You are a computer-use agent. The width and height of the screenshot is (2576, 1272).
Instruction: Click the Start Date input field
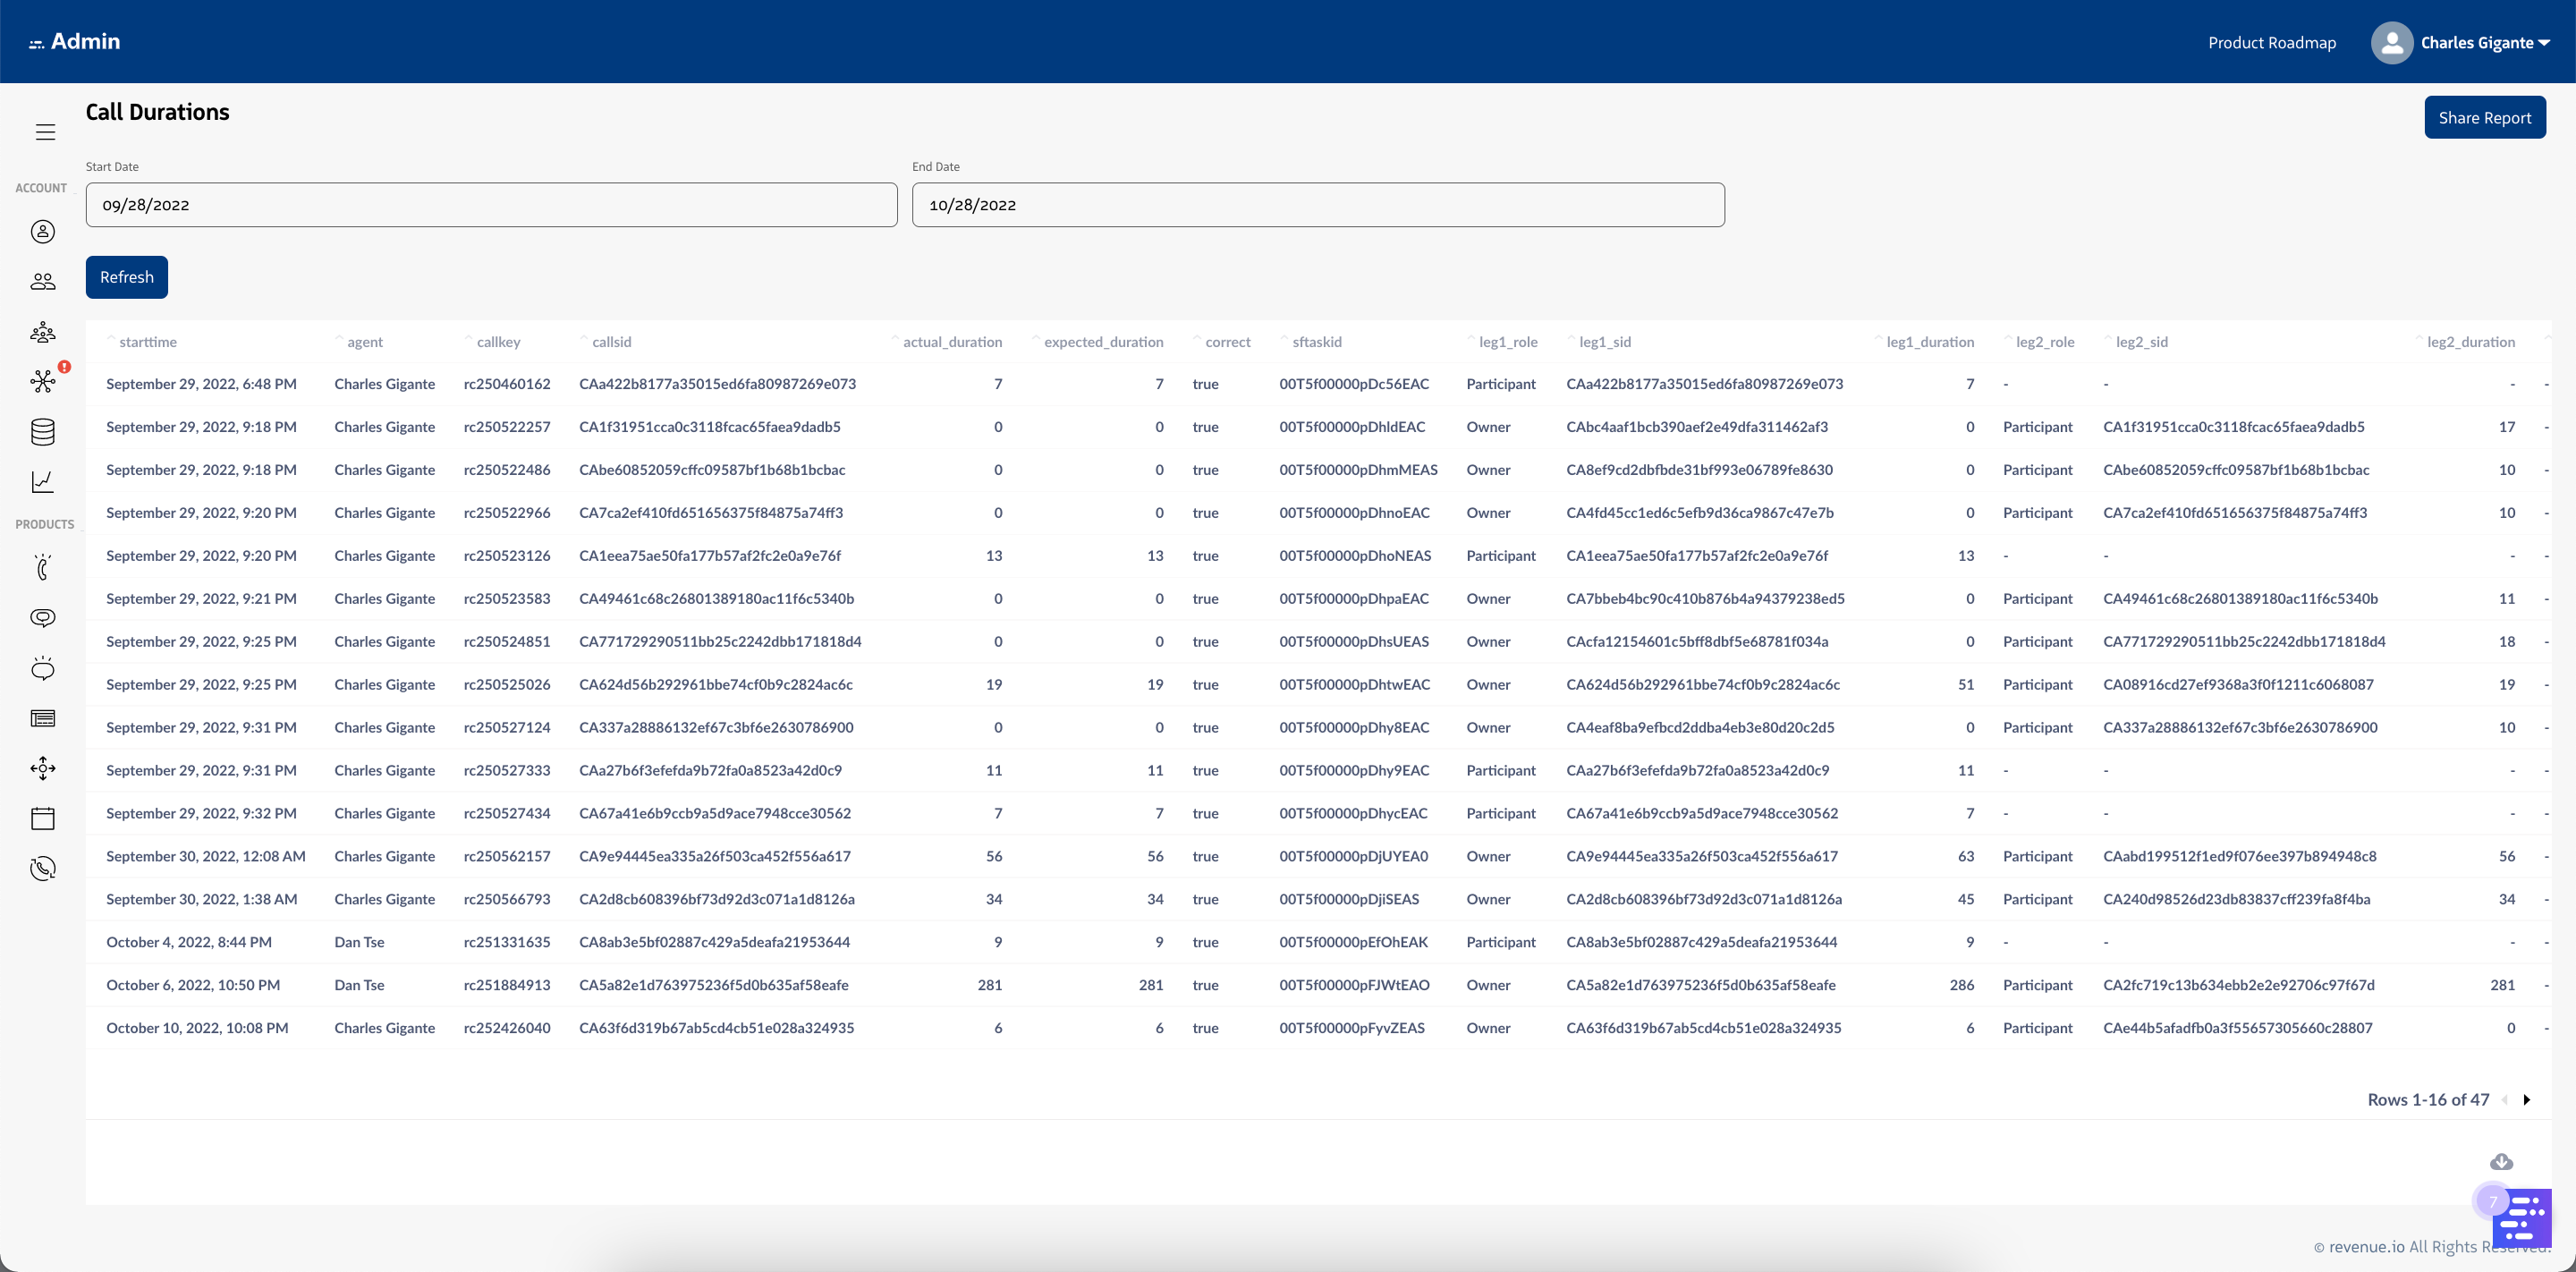tap(491, 205)
